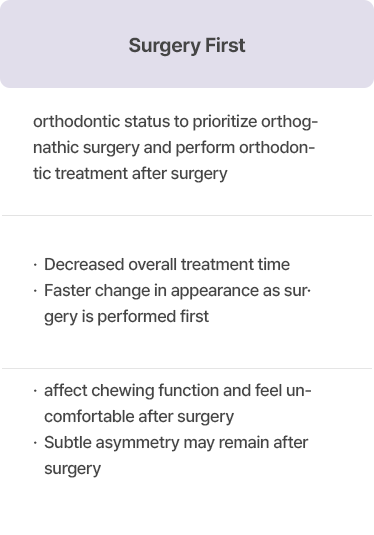
Task: Click 'Subtle asymmetry may remain after' text
Action: pos(176,443)
